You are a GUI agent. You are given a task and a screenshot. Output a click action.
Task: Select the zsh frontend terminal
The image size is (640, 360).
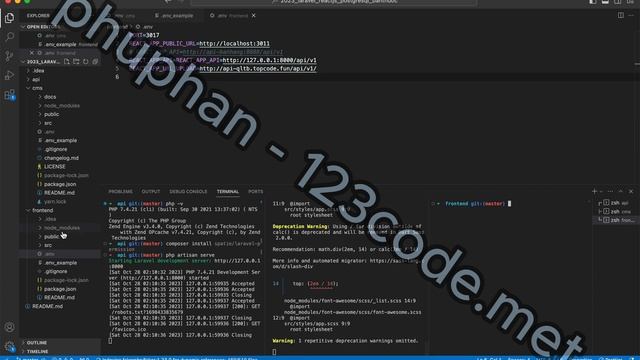[x=616, y=220]
